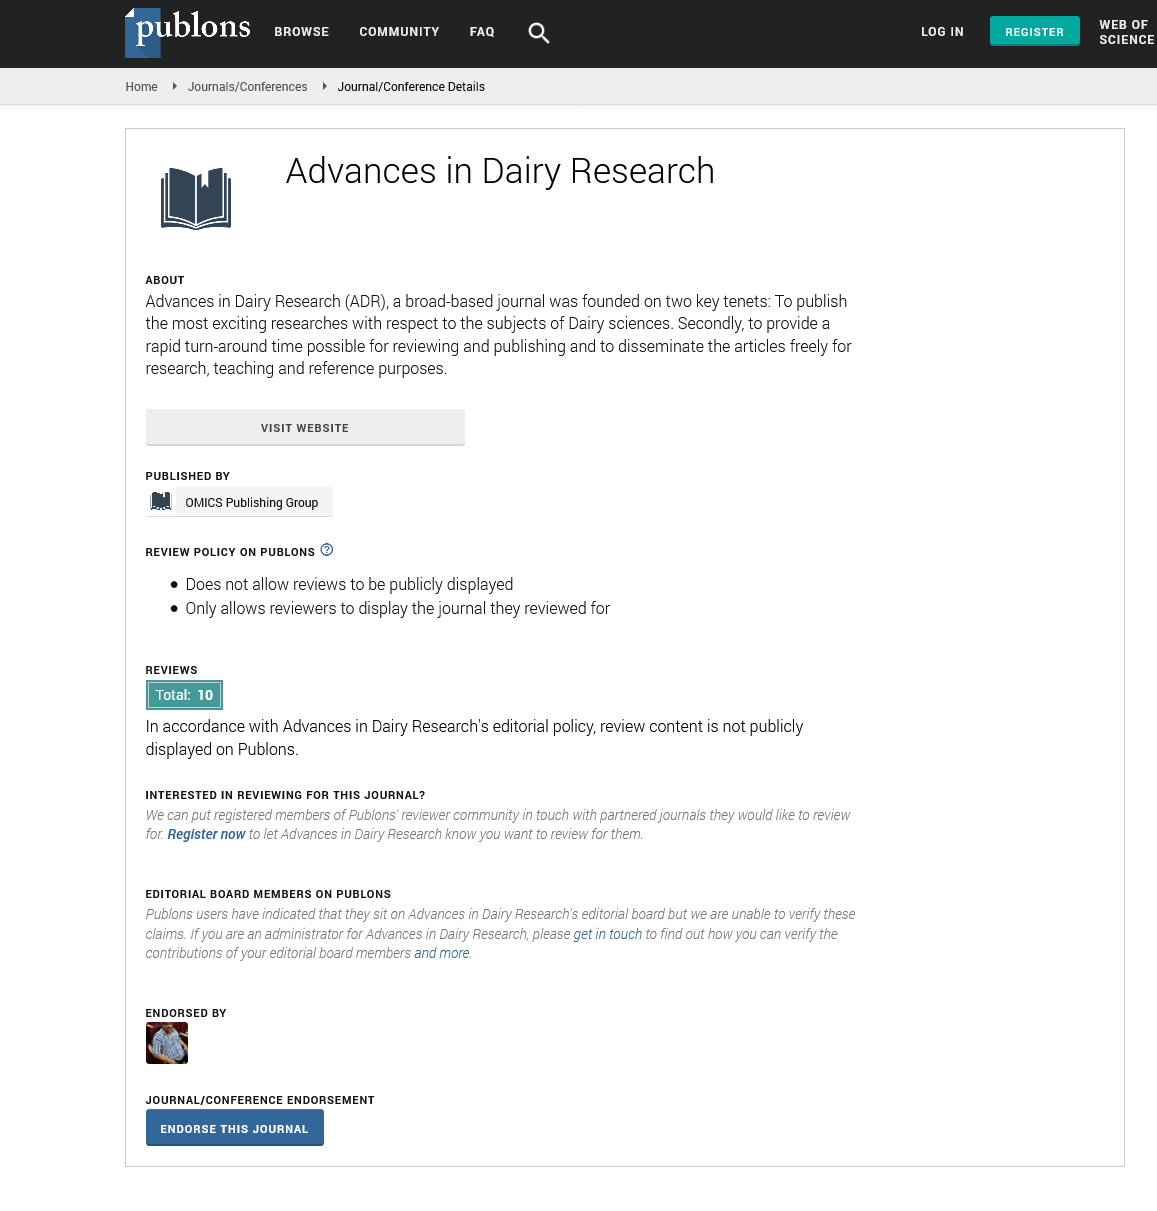Click the Visit Website button
1157x1211 pixels.
(305, 428)
